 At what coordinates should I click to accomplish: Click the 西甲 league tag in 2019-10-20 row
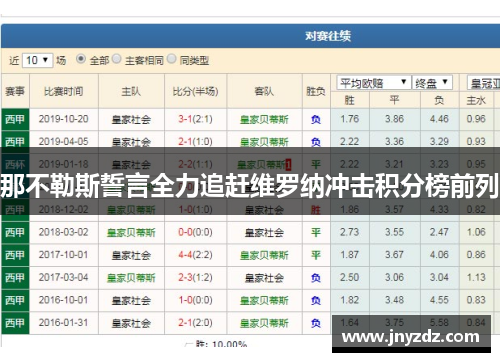point(15,119)
